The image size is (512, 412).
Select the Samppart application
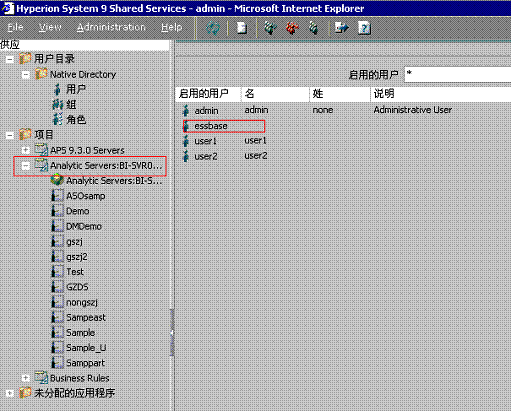click(85, 363)
